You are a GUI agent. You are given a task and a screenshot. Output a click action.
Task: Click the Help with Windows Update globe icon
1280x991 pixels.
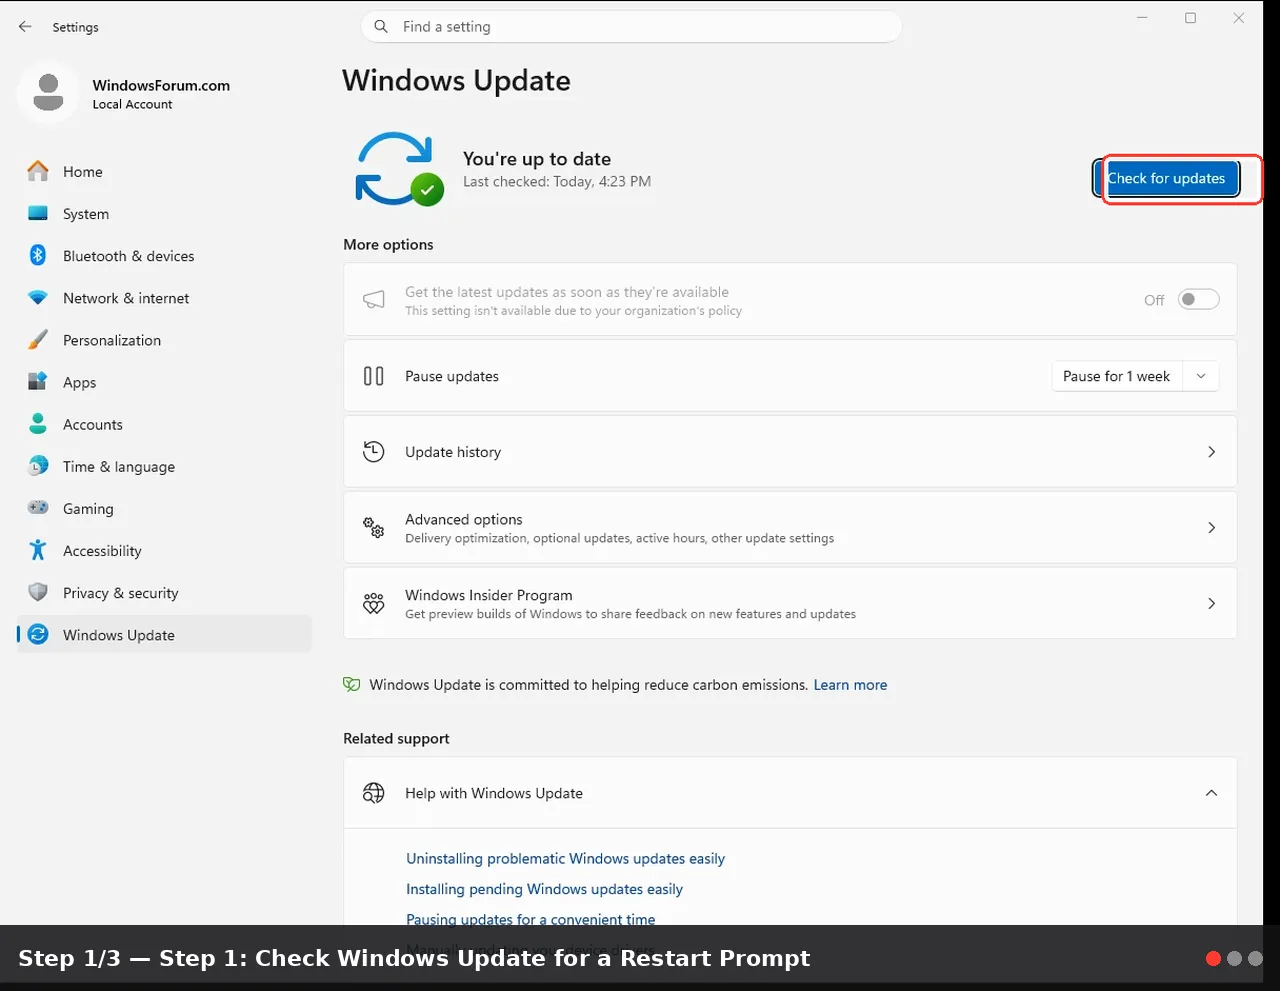pos(374,793)
